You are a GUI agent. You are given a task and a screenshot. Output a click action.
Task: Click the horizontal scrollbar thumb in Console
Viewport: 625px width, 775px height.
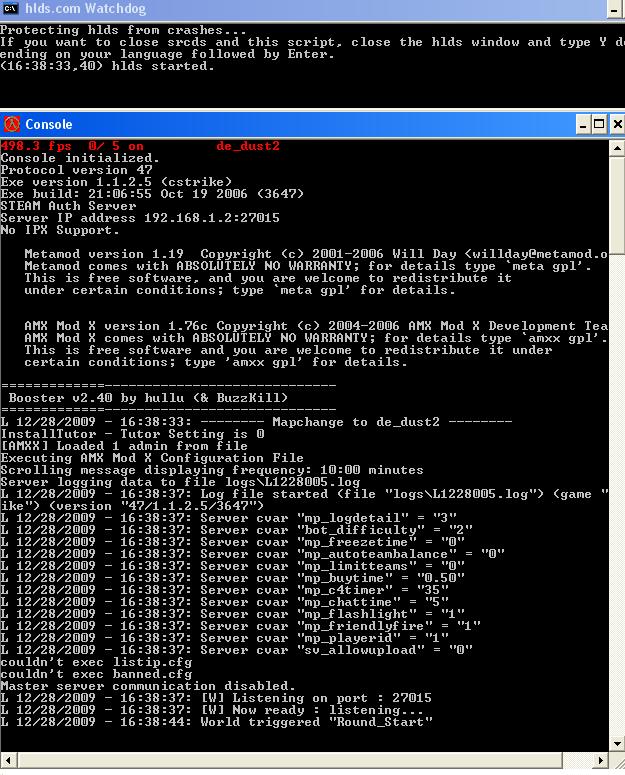pyautogui.click(x=290, y=760)
